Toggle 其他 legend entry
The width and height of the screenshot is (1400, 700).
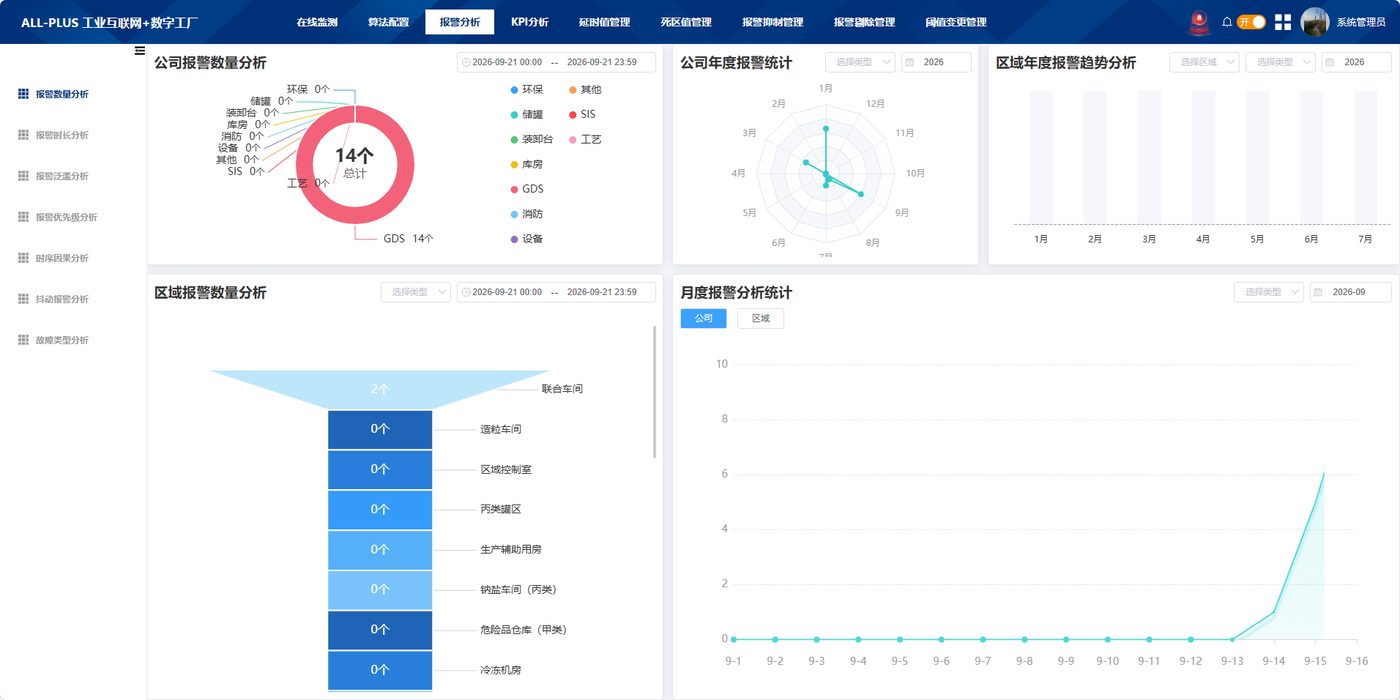(585, 90)
